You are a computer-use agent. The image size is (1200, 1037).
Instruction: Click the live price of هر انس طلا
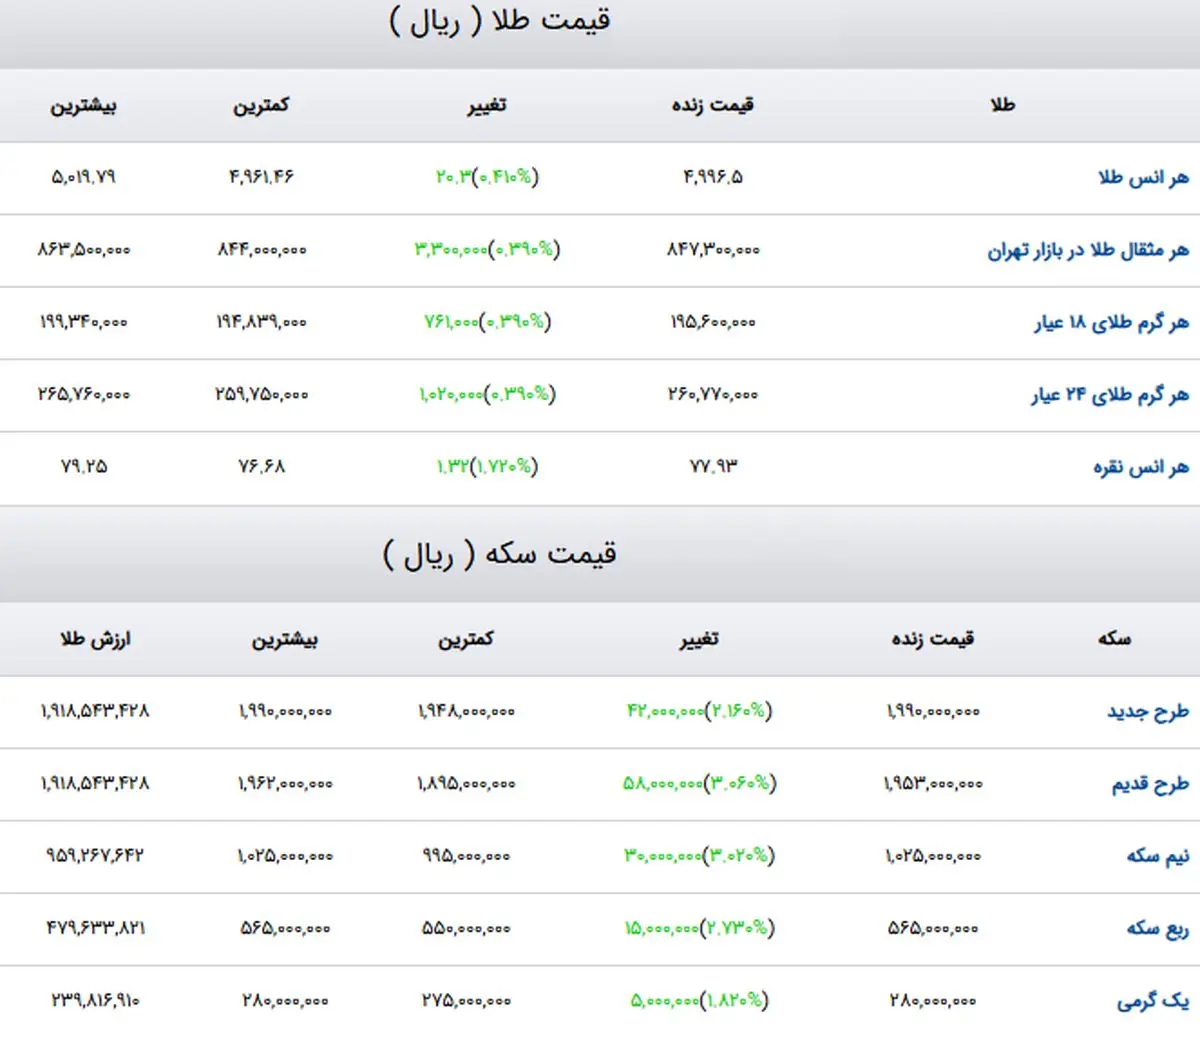point(712,177)
